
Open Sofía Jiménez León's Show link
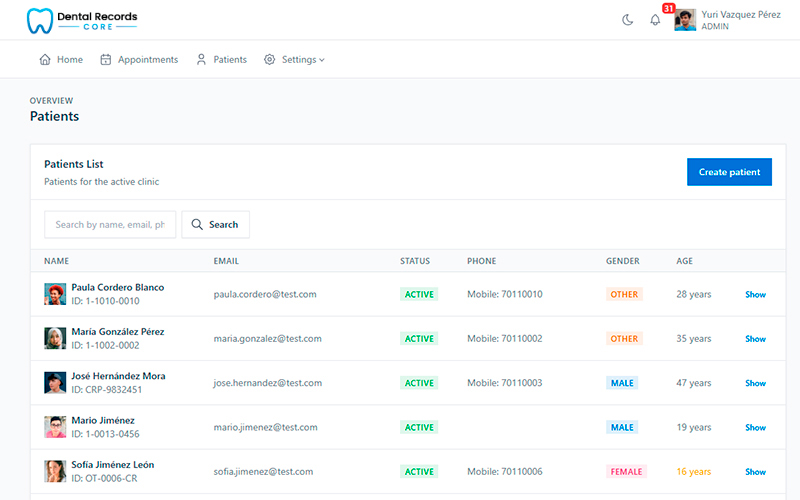tap(755, 472)
